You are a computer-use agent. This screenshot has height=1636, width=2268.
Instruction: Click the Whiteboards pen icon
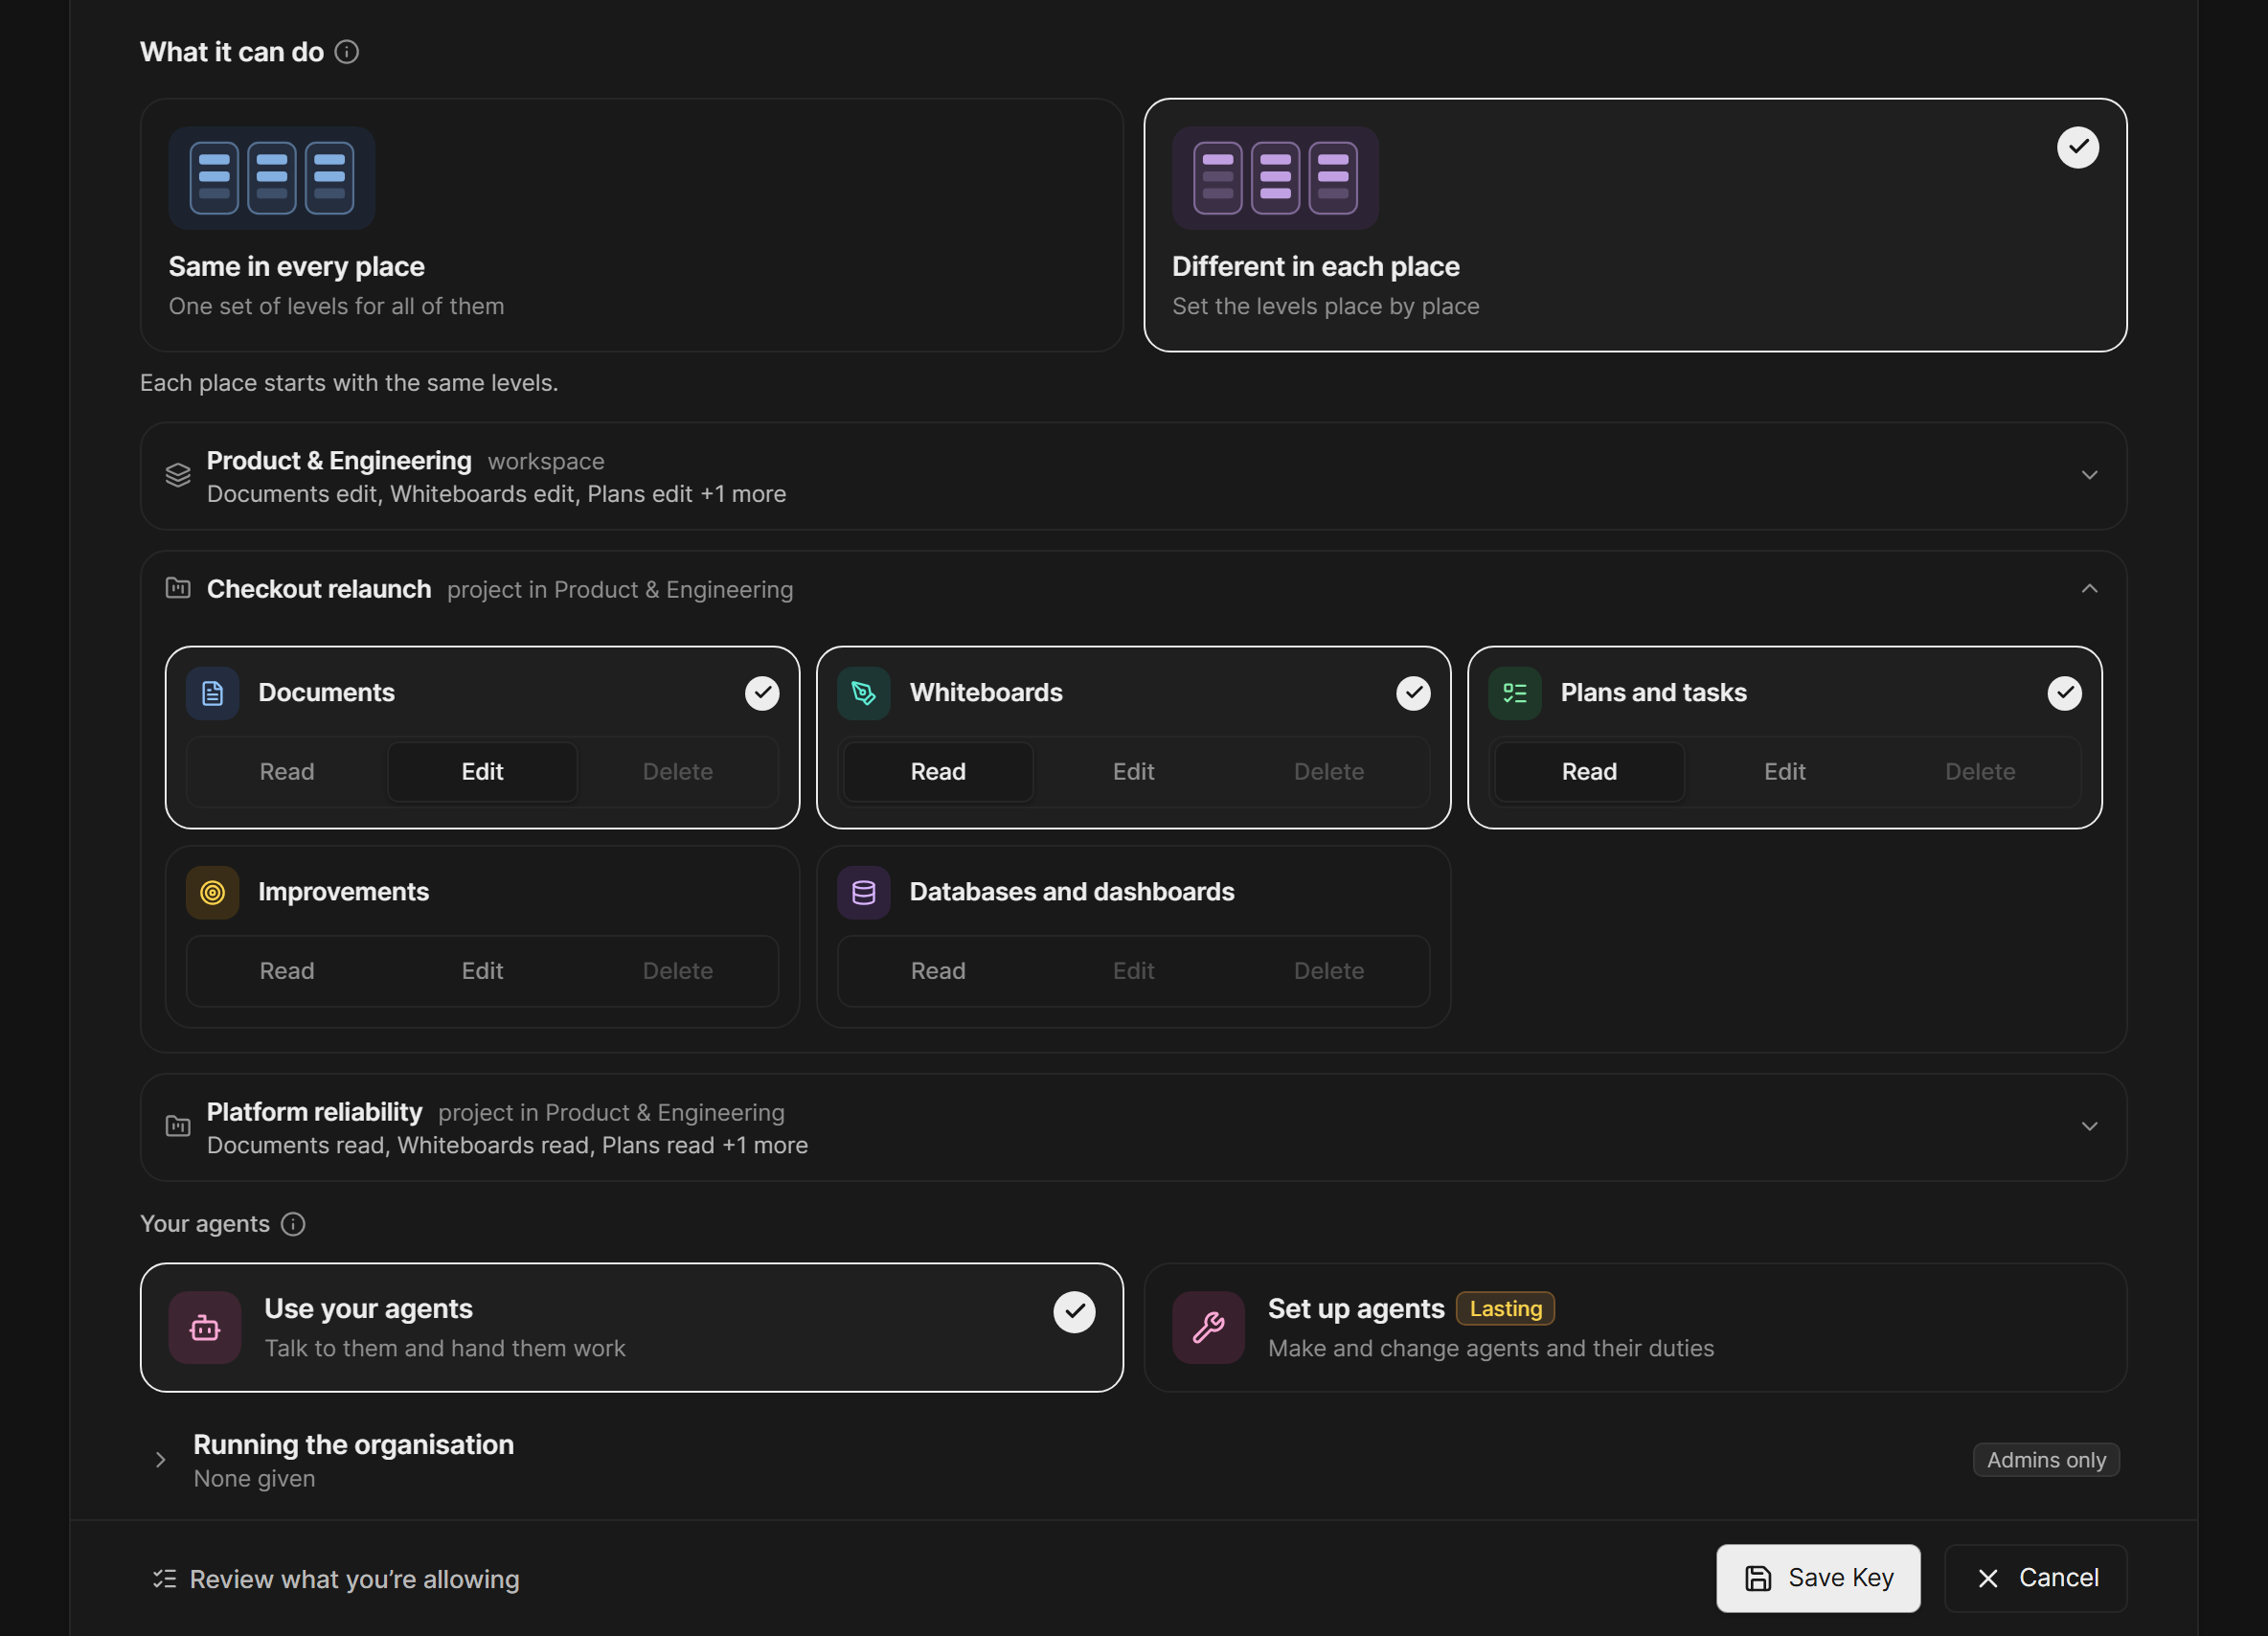pyautogui.click(x=864, y=693)
